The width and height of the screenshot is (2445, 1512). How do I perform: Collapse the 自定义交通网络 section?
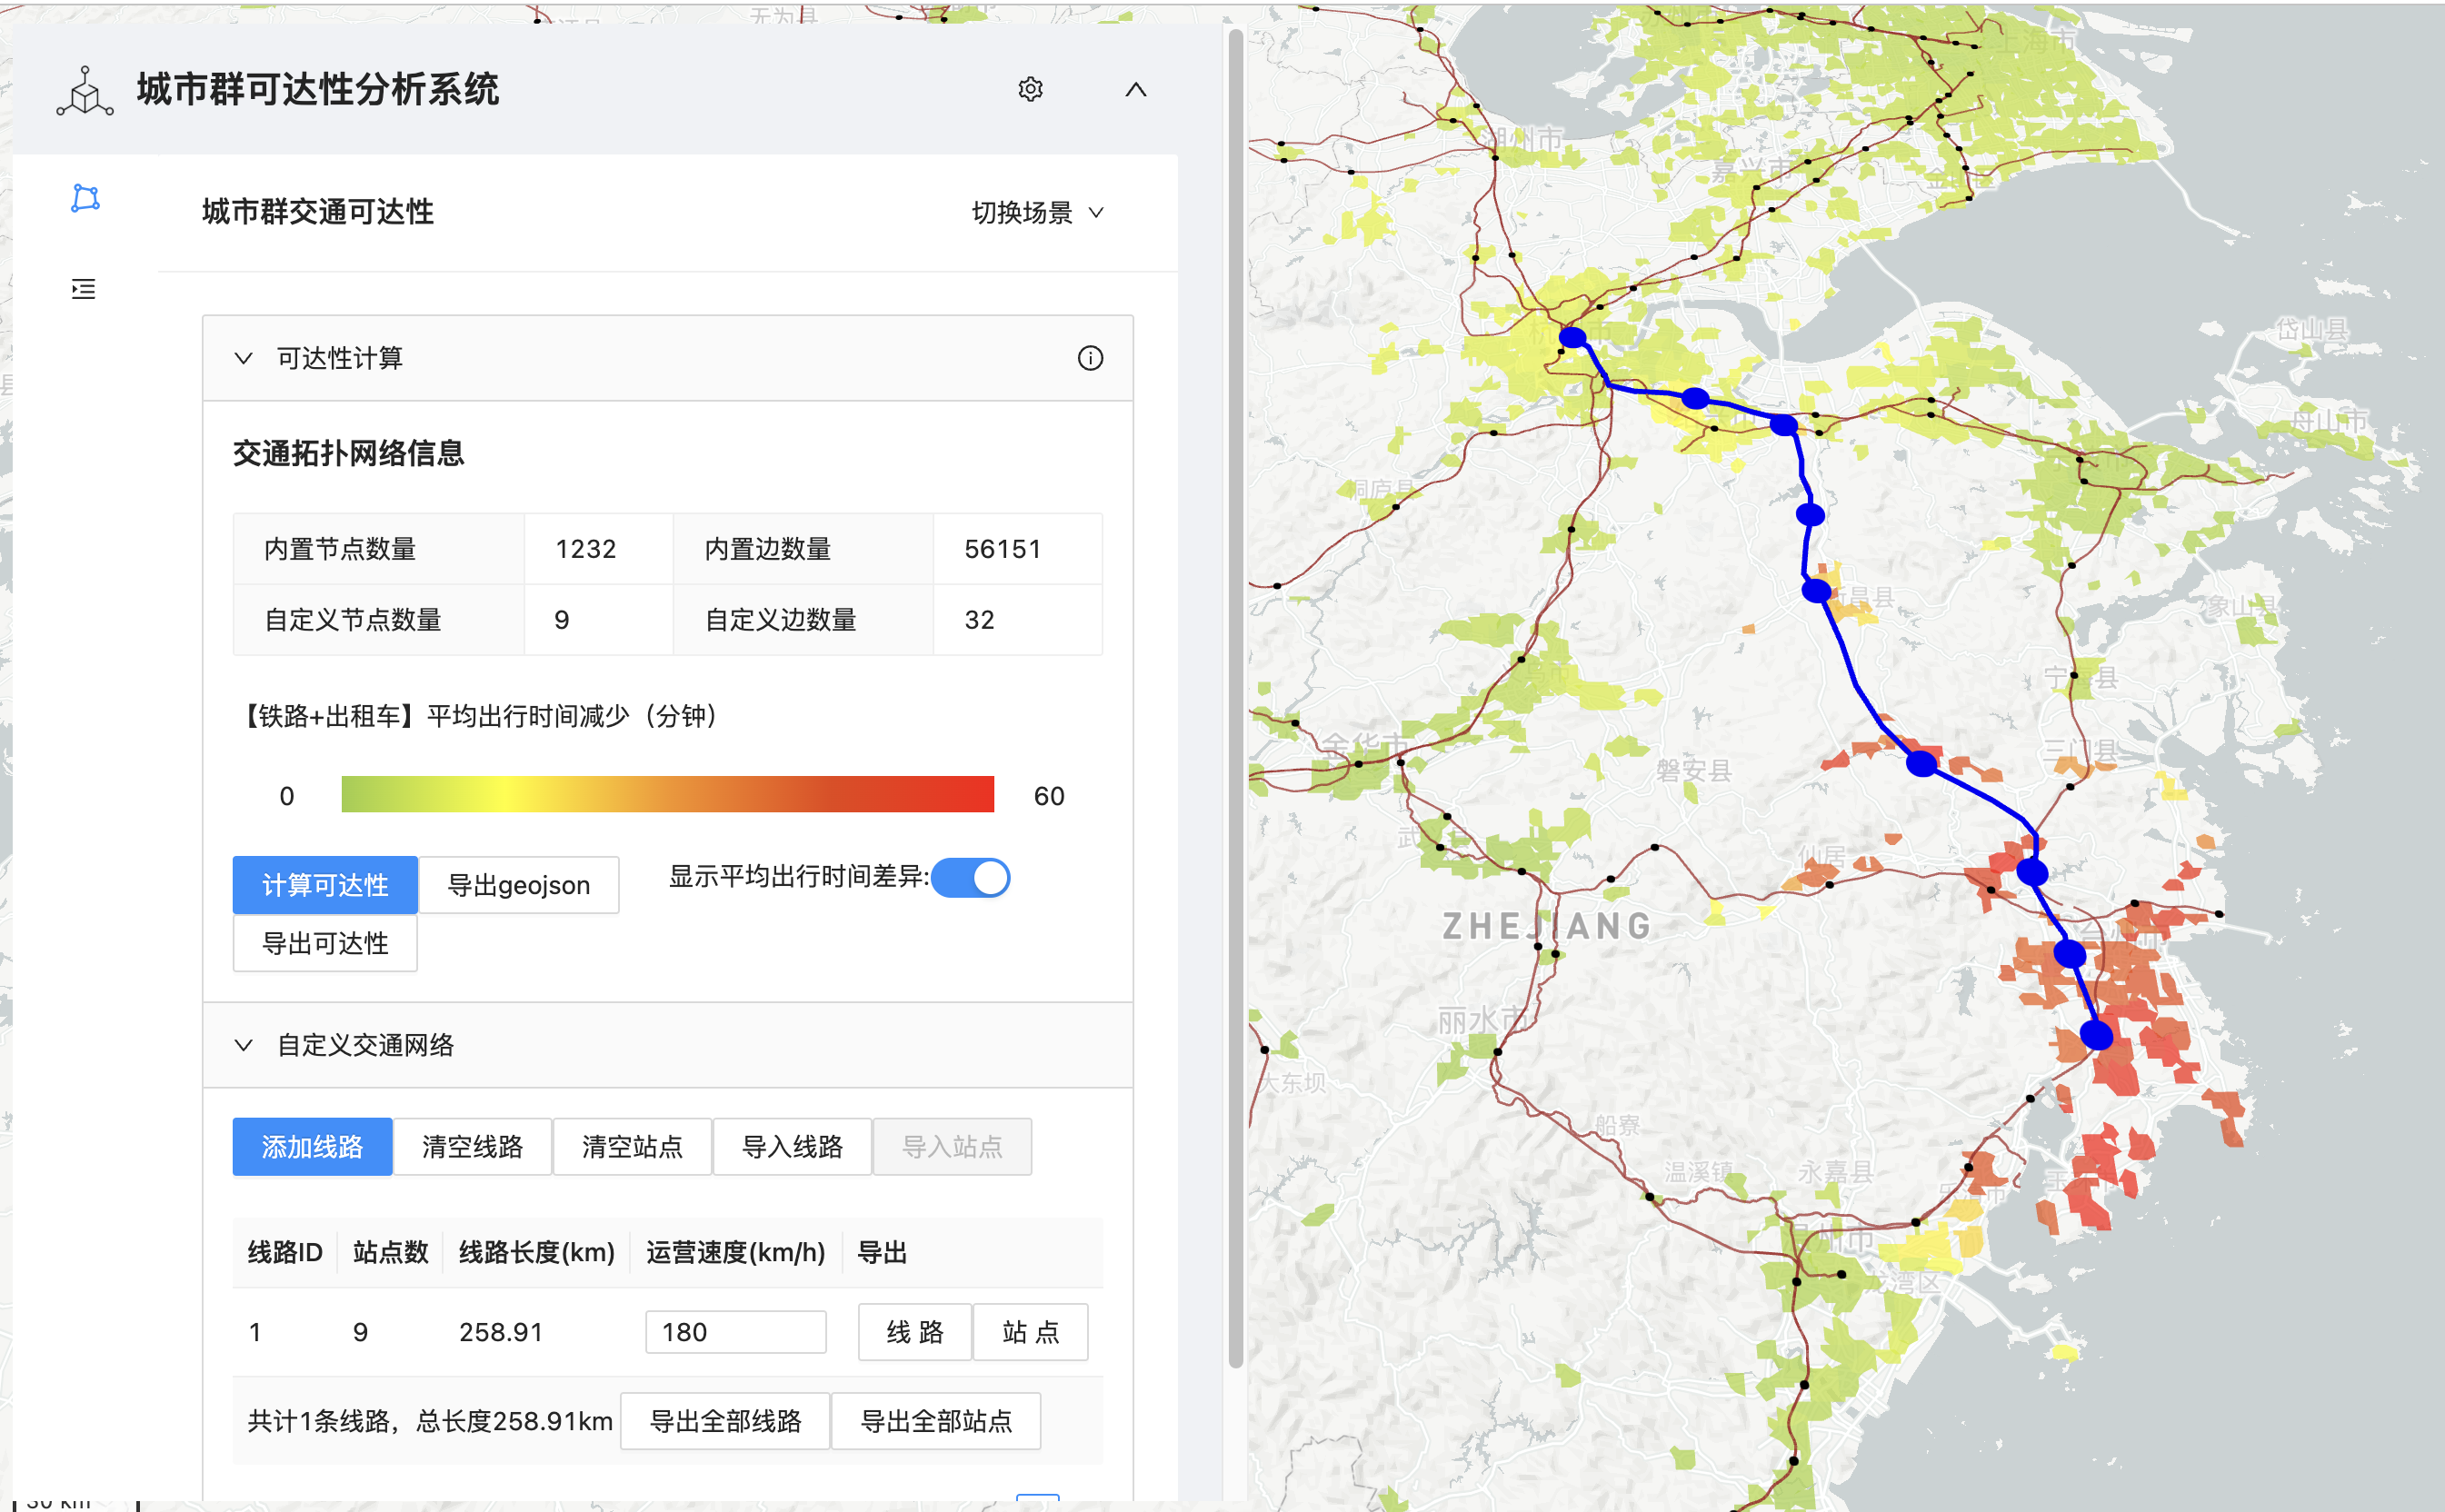243,1045
